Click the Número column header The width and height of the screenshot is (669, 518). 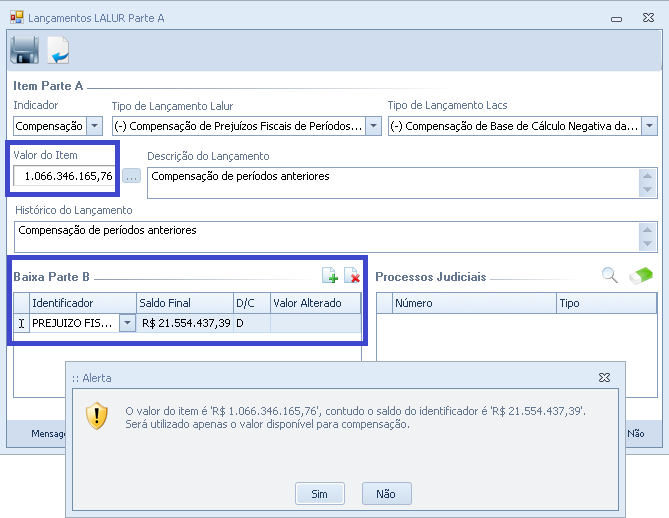tap(474, 303)
